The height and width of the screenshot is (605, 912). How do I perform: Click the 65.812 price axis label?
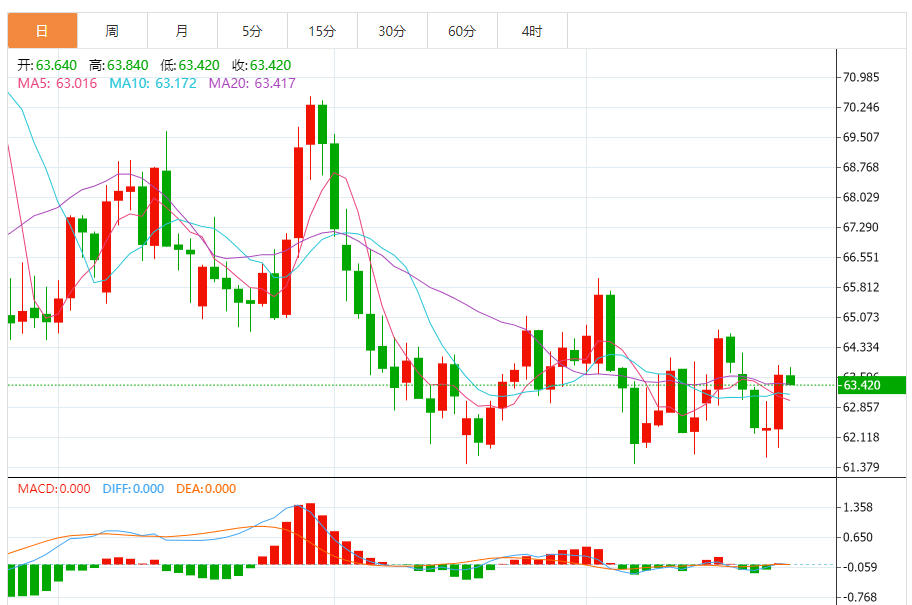pos(861,287)
